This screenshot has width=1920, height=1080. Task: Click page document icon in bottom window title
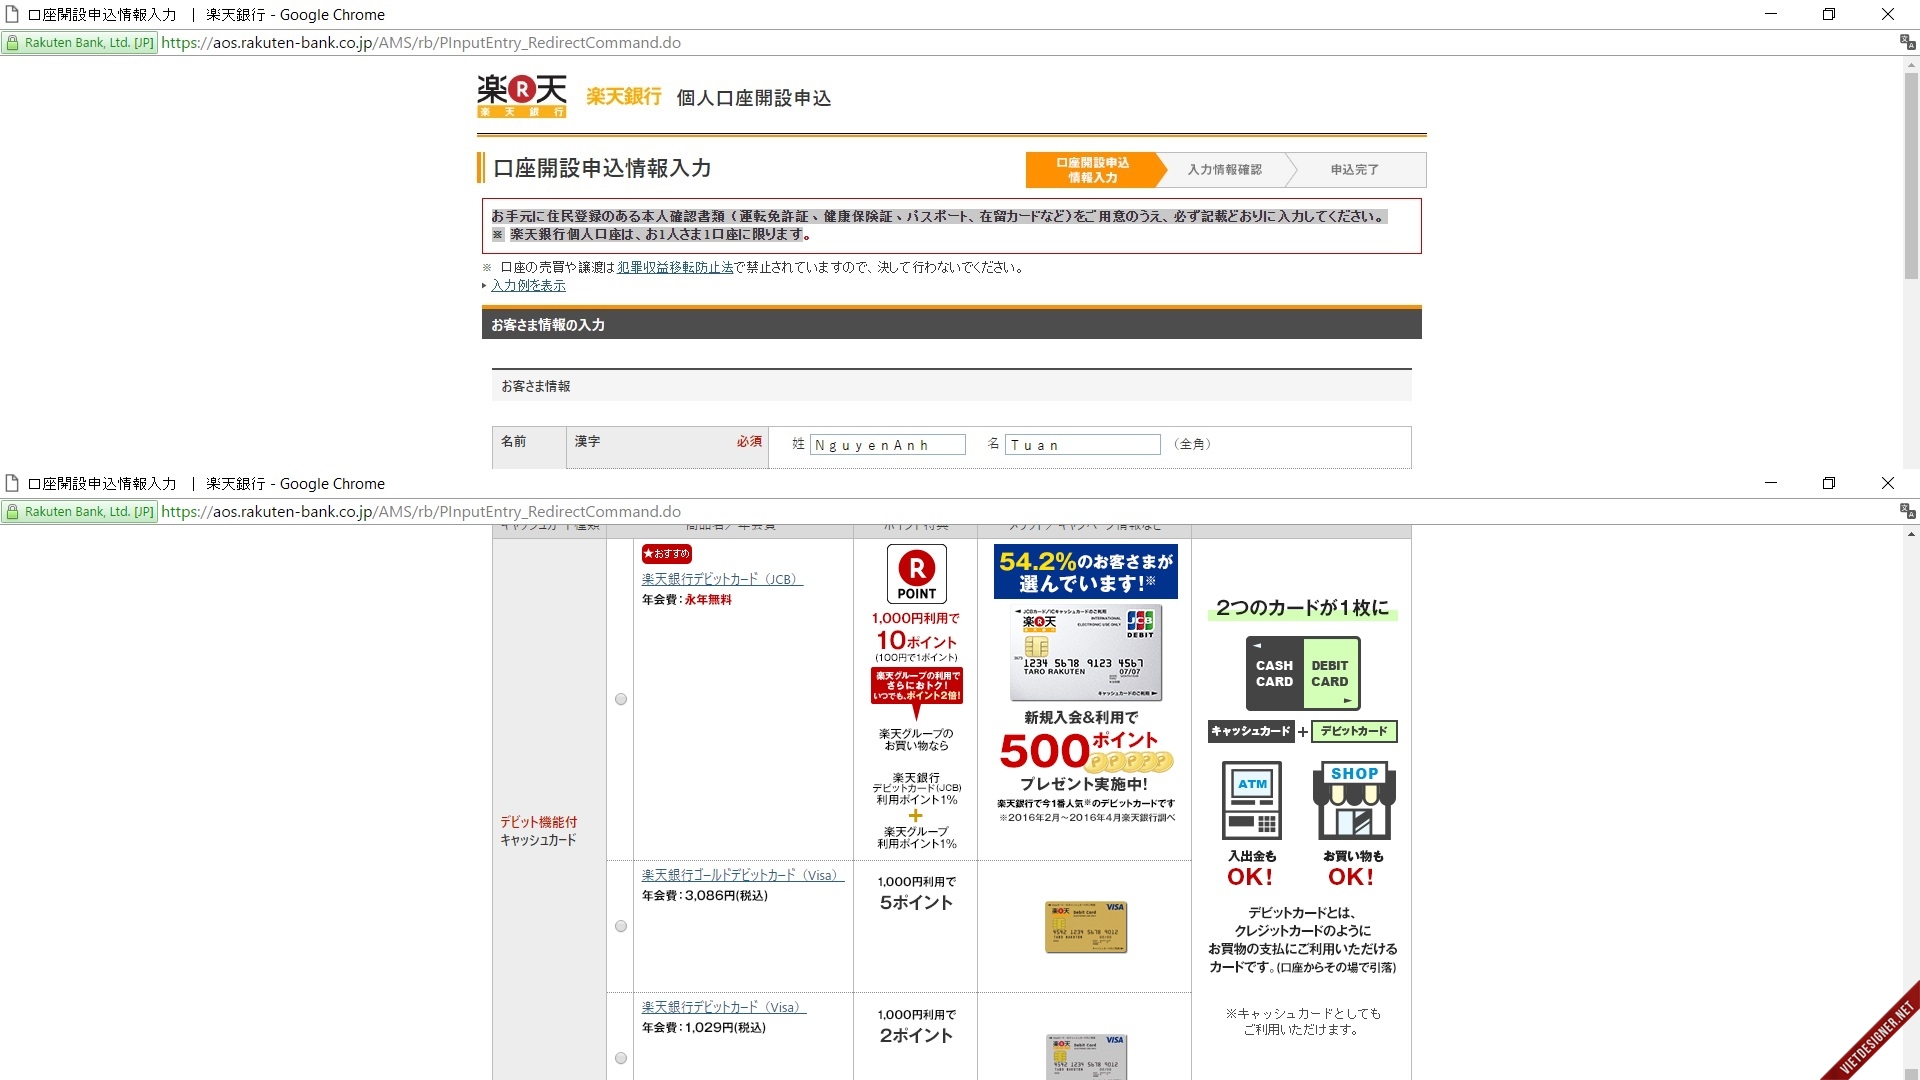point(12,483)
